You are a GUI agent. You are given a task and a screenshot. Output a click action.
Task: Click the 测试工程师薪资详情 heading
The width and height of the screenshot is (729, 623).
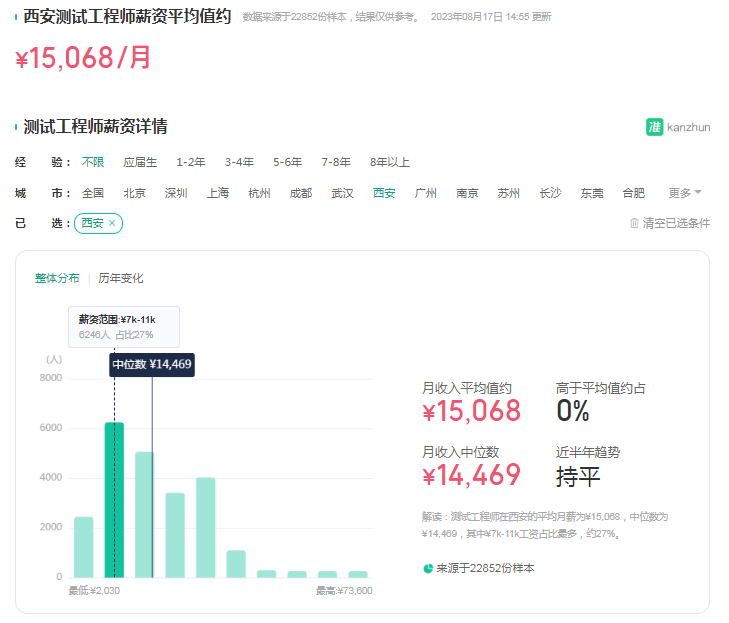pos(95,126)
